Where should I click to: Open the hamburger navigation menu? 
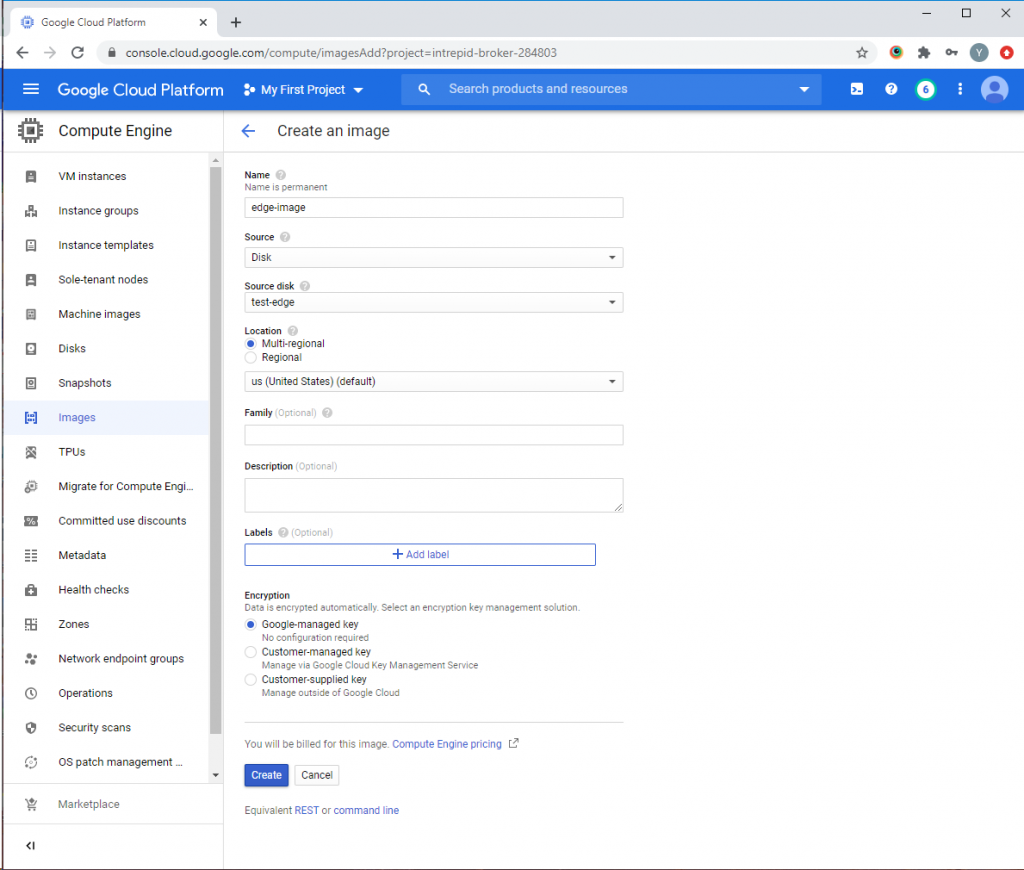tap(31, 89)
